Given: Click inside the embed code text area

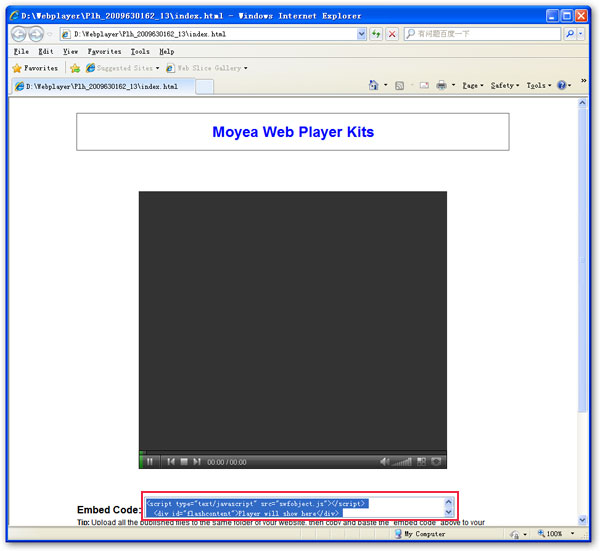Looking at the screenshot, I should click(x=294, y=508).
